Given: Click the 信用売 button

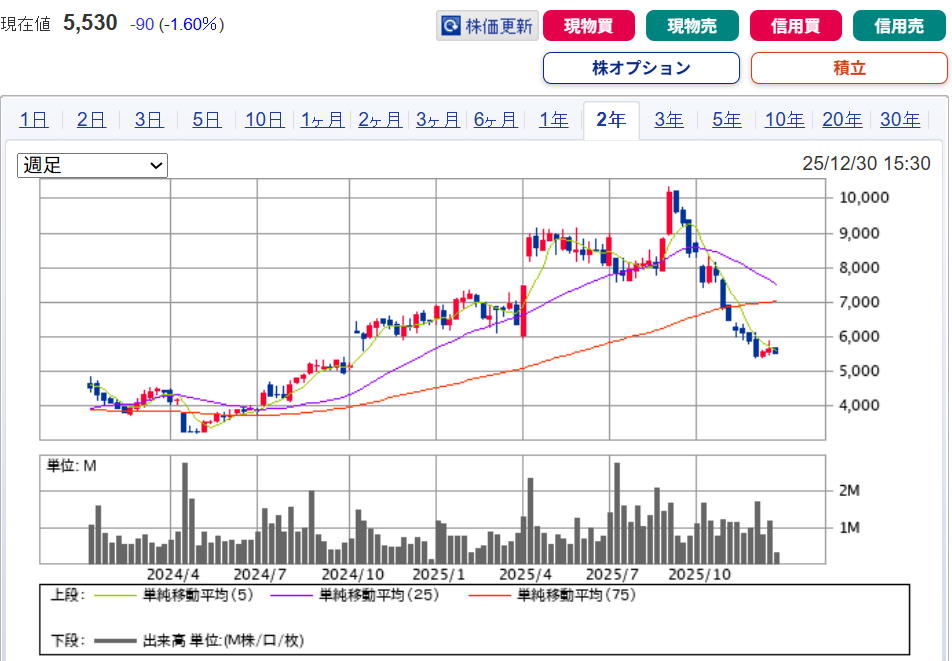Looking at the screenshot, I should coord(899,26).
